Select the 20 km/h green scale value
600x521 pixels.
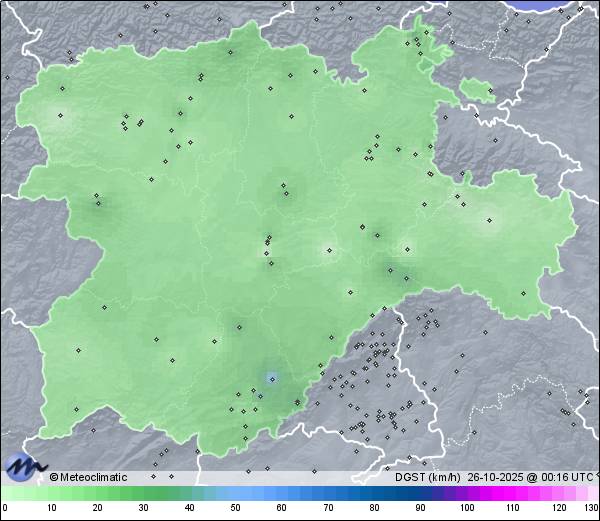(97, 508)
